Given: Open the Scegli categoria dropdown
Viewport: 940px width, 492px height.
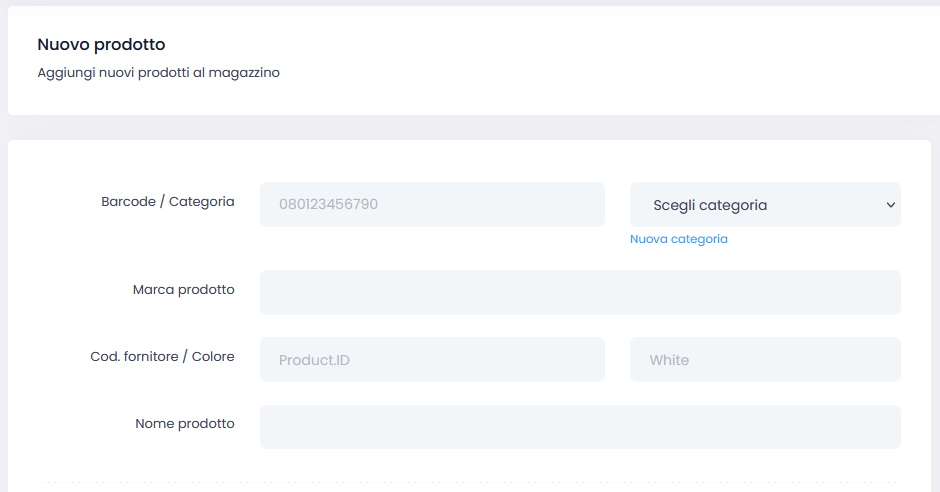Looking at the screenshot, I should 764,204.
